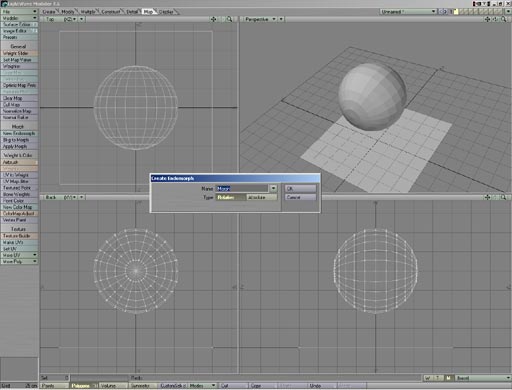
Task: Click the Set UV button
Action: (19, 249)
